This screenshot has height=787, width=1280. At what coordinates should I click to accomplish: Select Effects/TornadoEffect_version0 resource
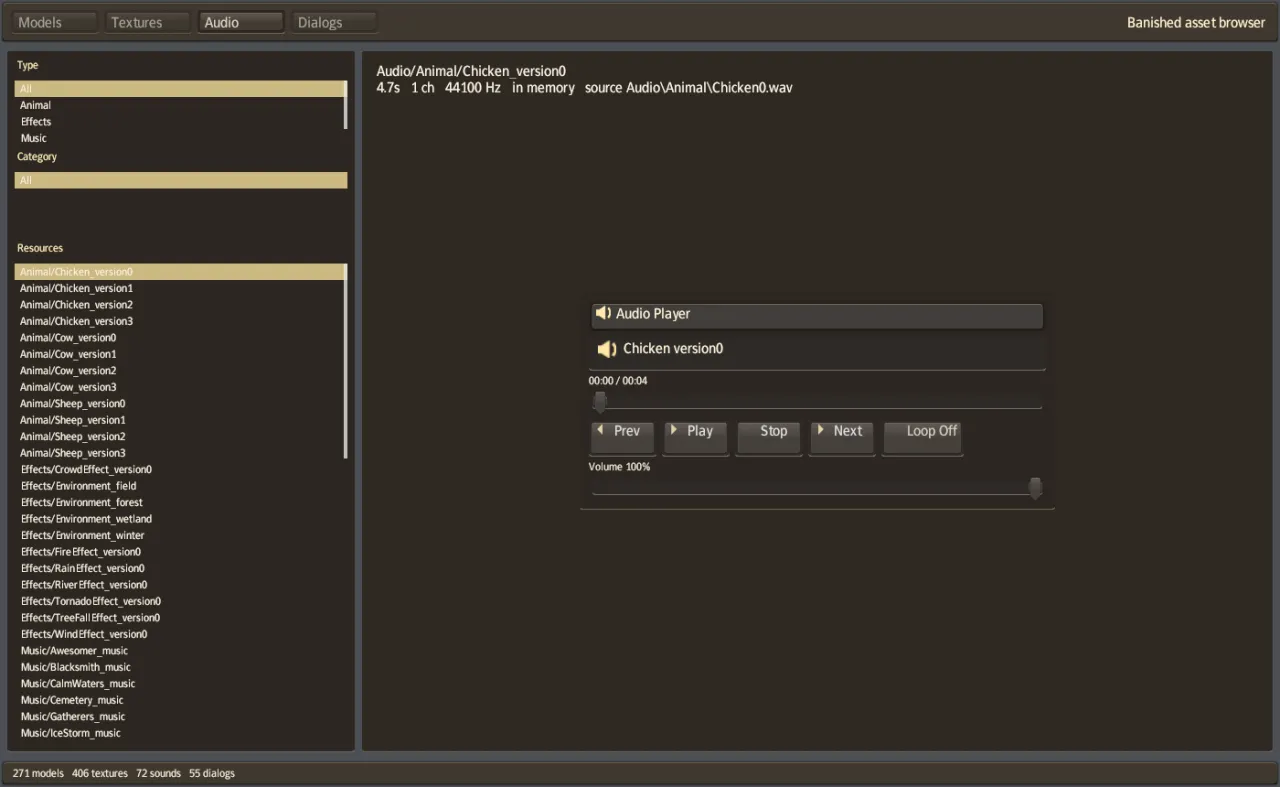coord(180,602)
